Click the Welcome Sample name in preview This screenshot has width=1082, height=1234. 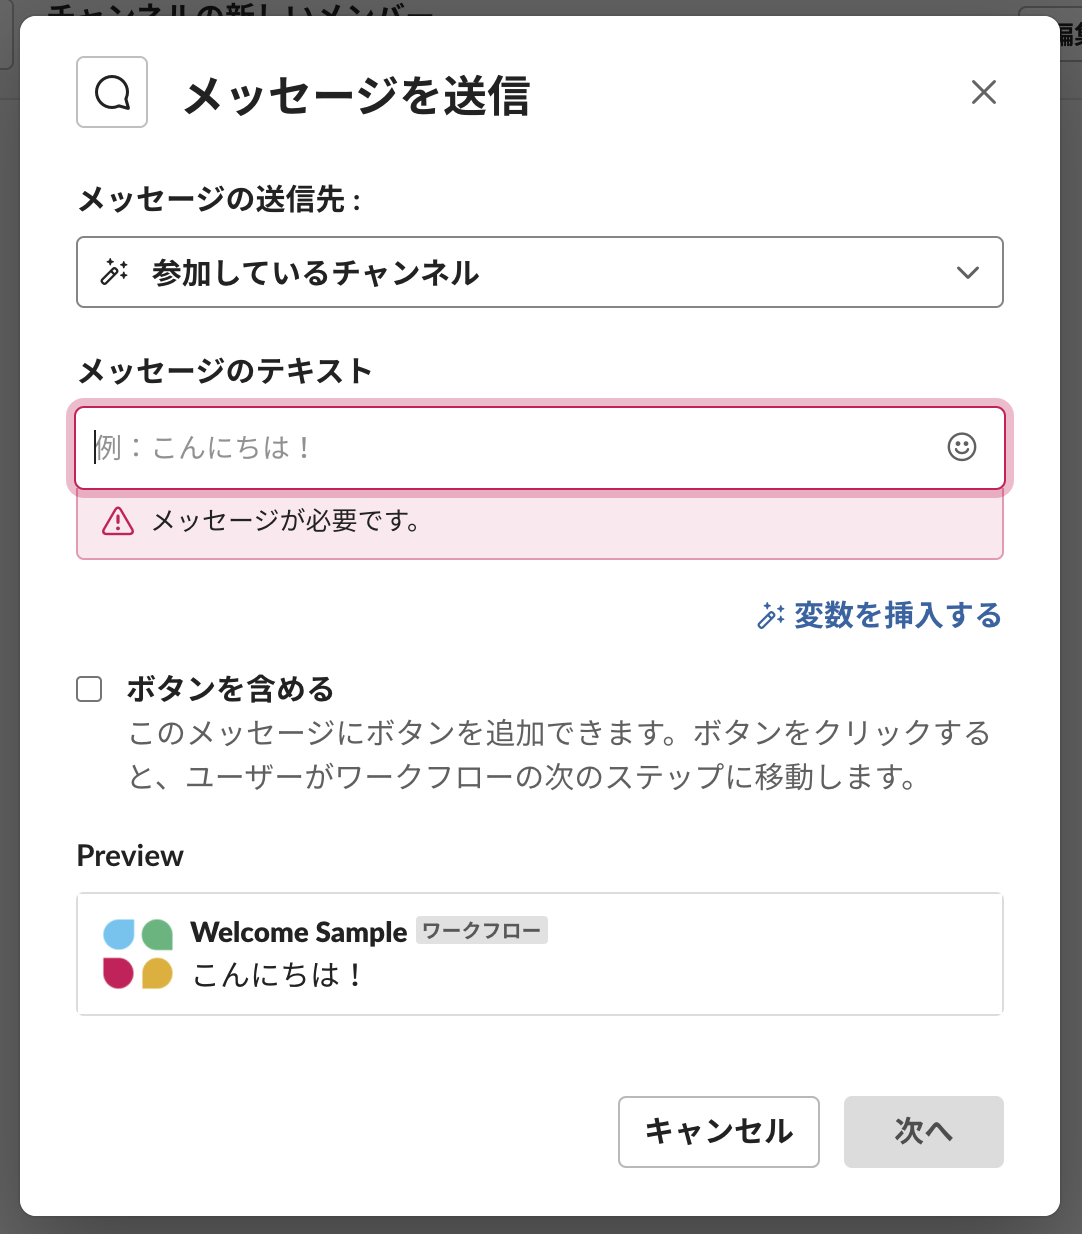click(299, 932)
